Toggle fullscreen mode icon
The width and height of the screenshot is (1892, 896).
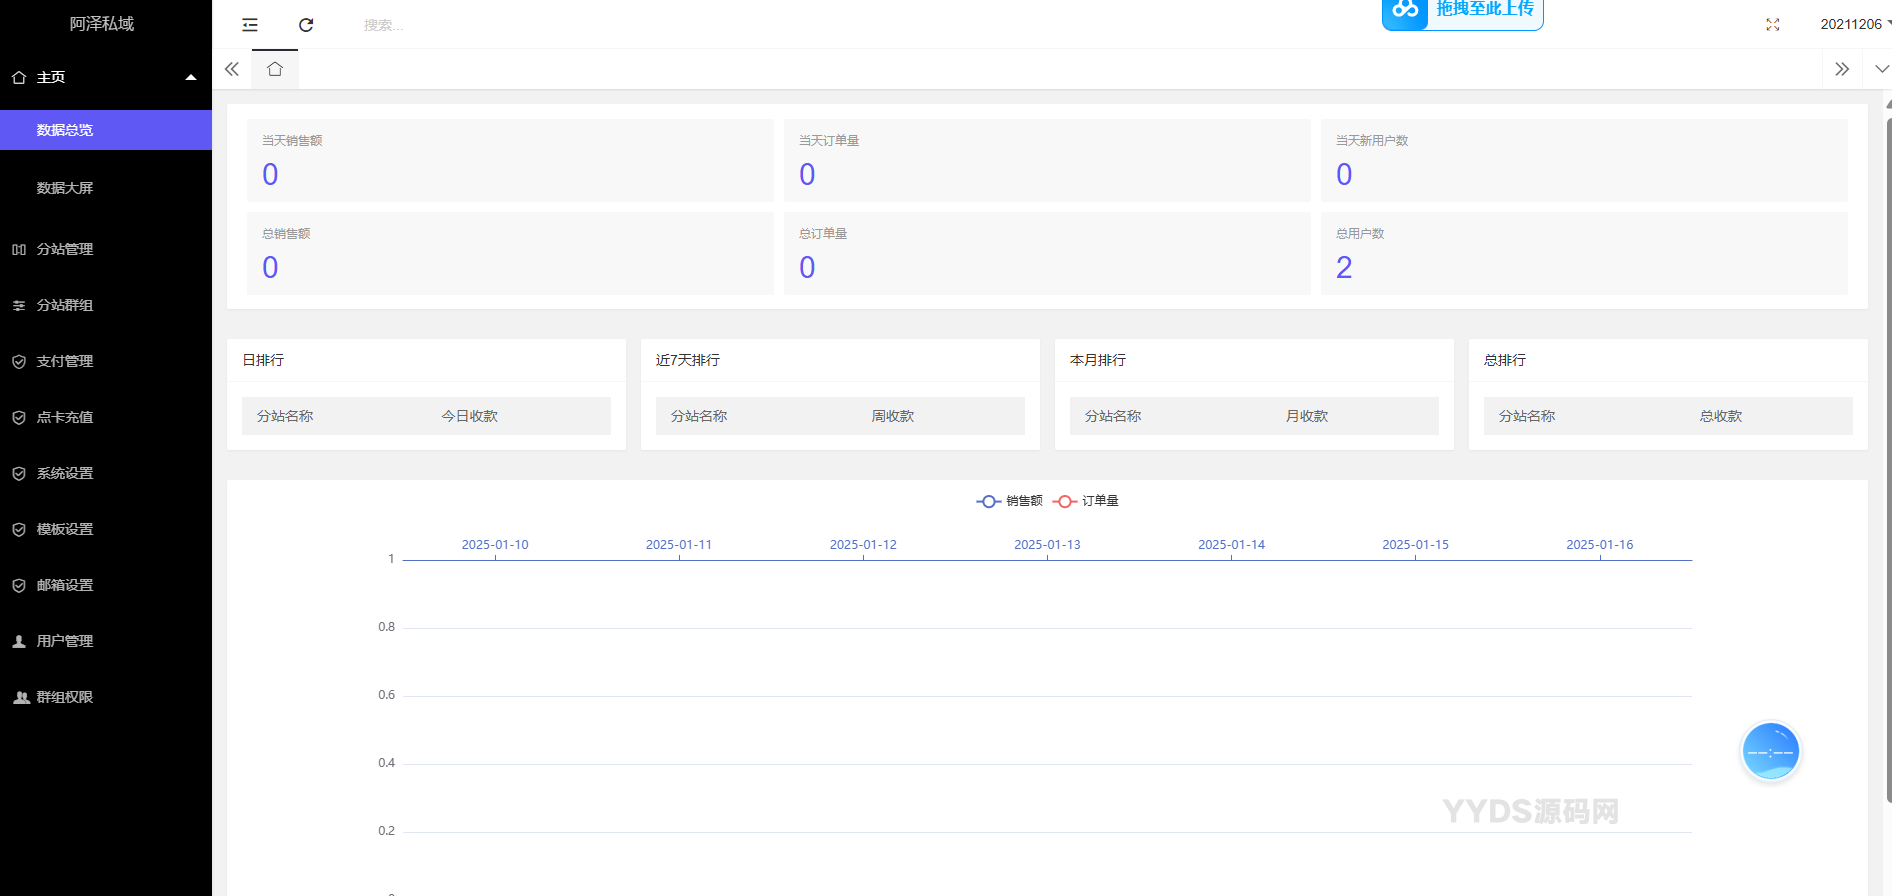click(x=1772, y=25)
